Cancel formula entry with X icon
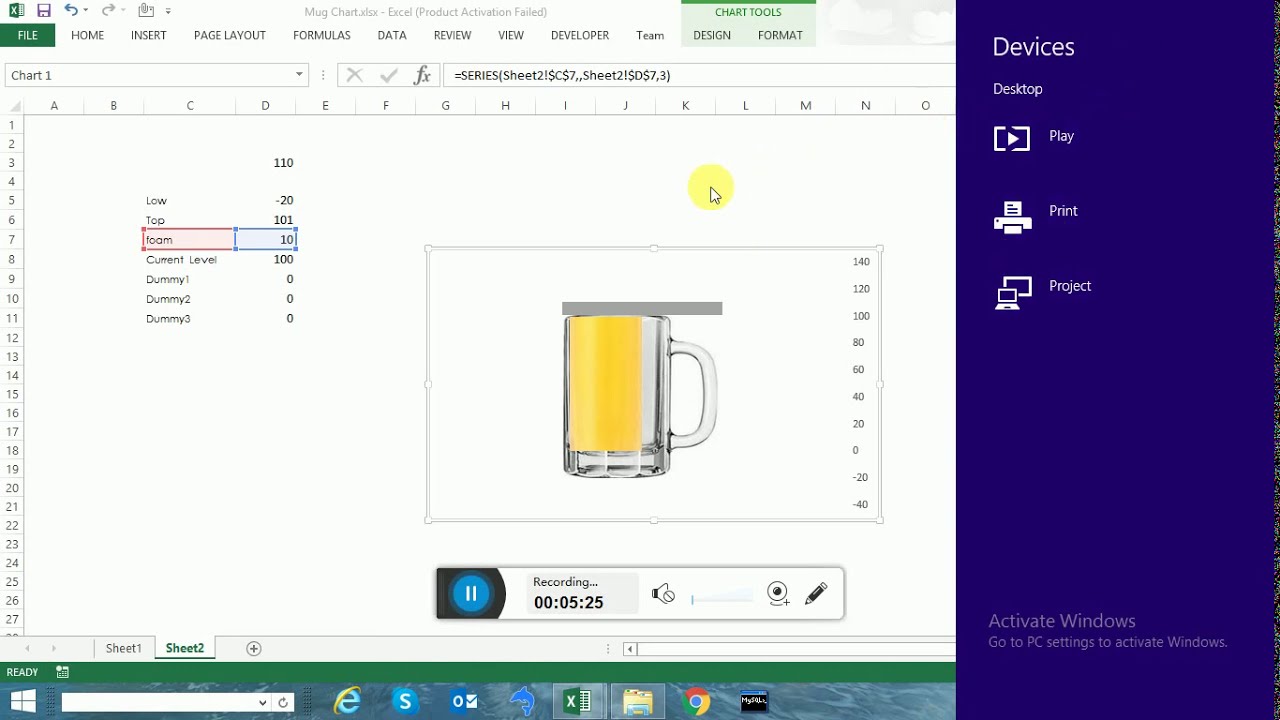Viewport: 1280px width, 720px height. 354,75
